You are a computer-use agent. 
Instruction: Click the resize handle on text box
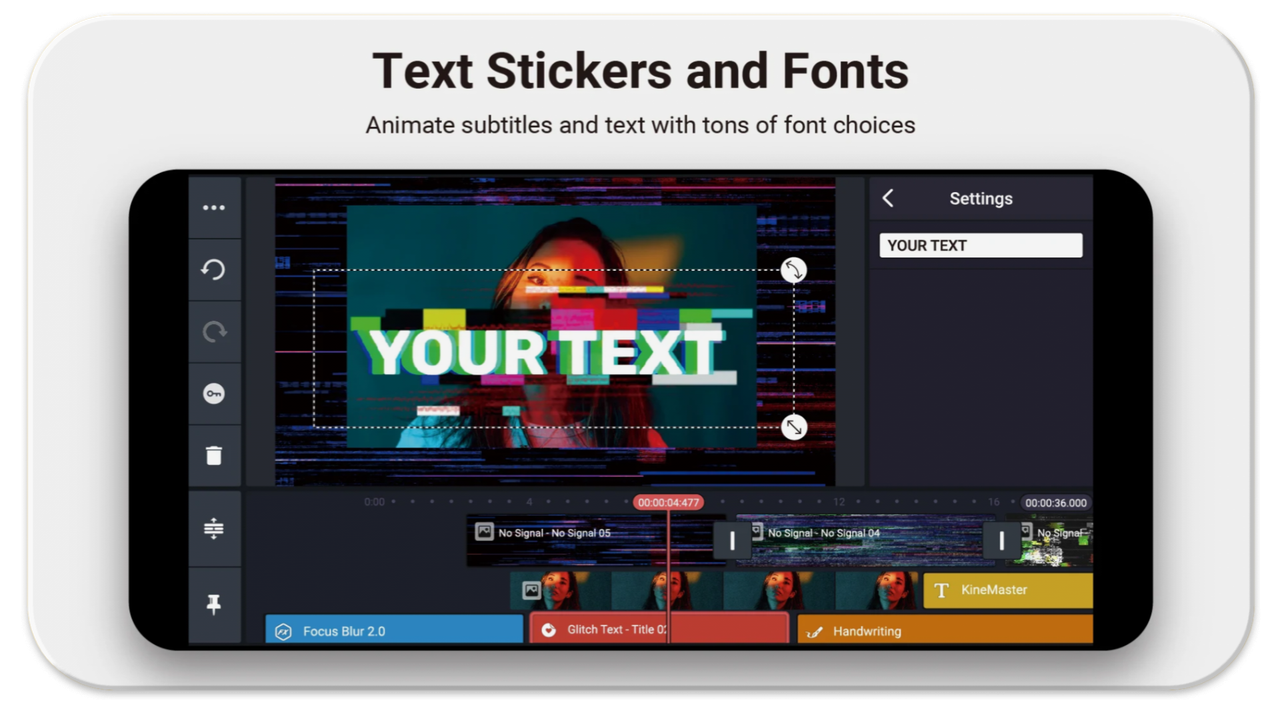pos(794,427)
